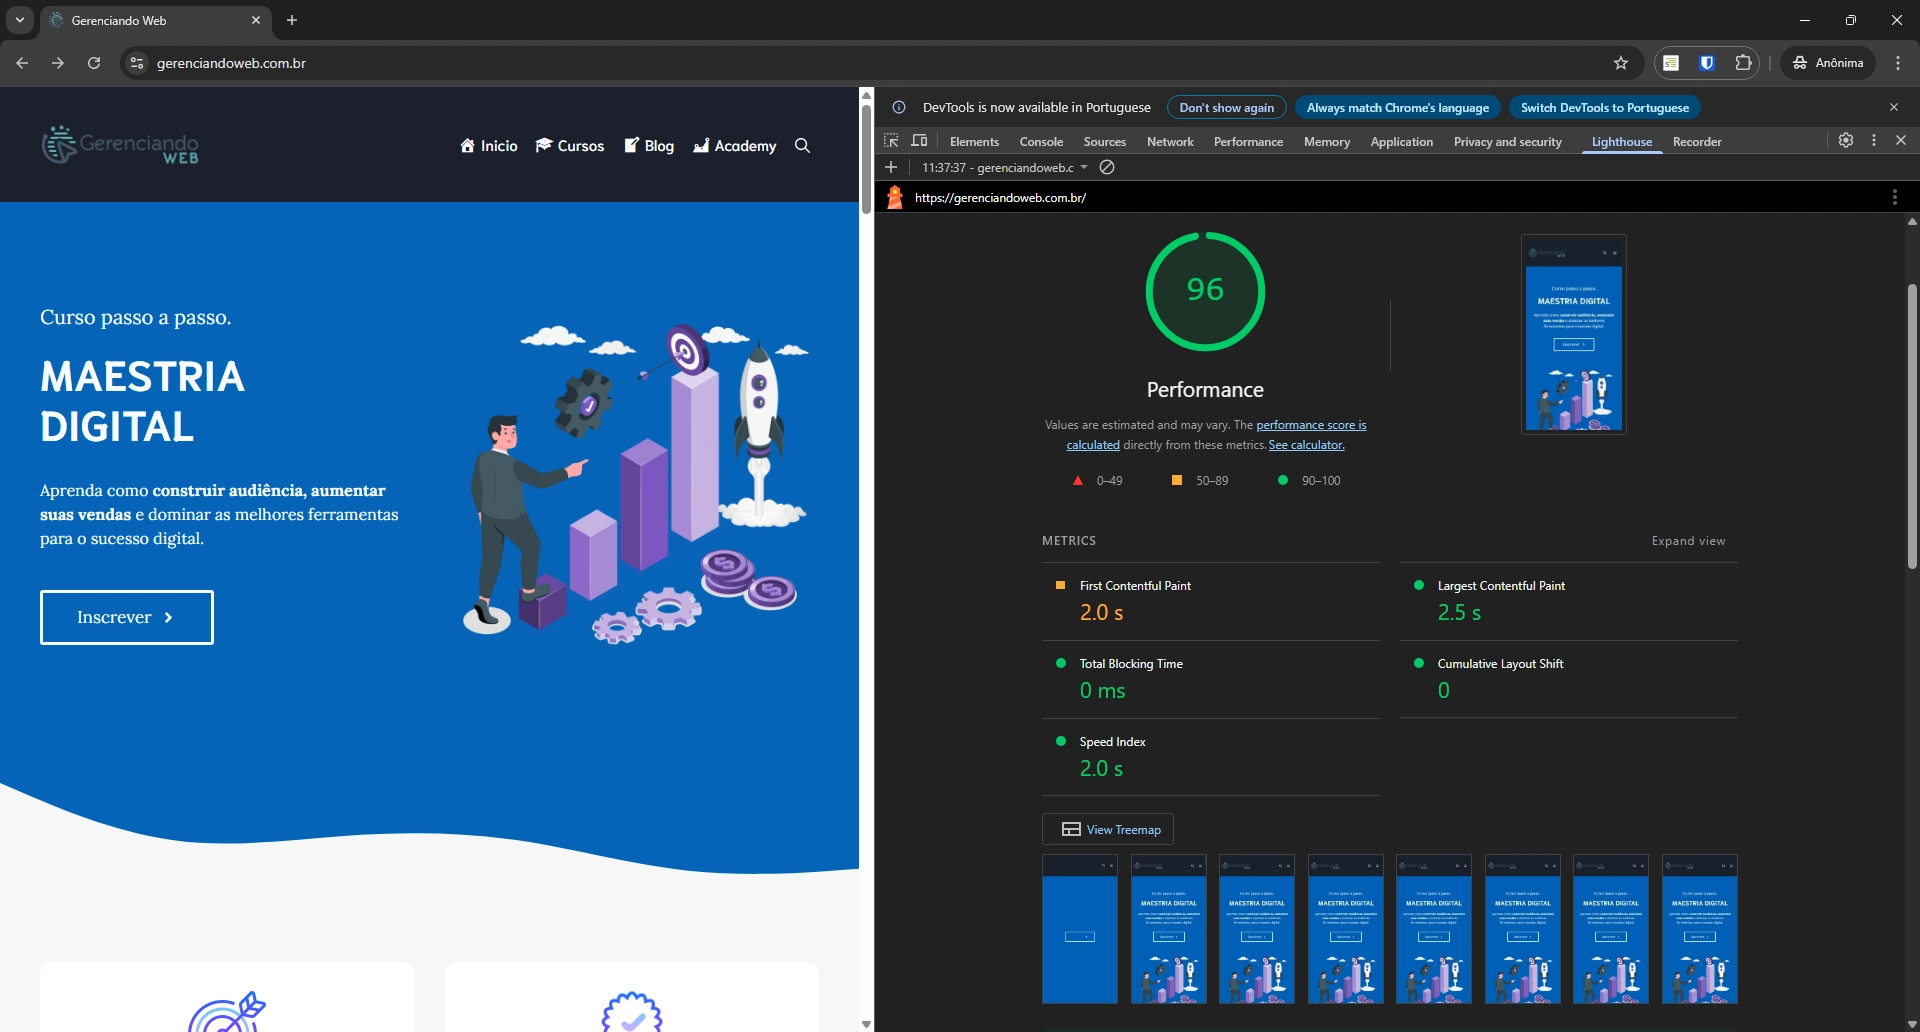
Task: Click the View Treemap button
Action: tap(1108, 829)
